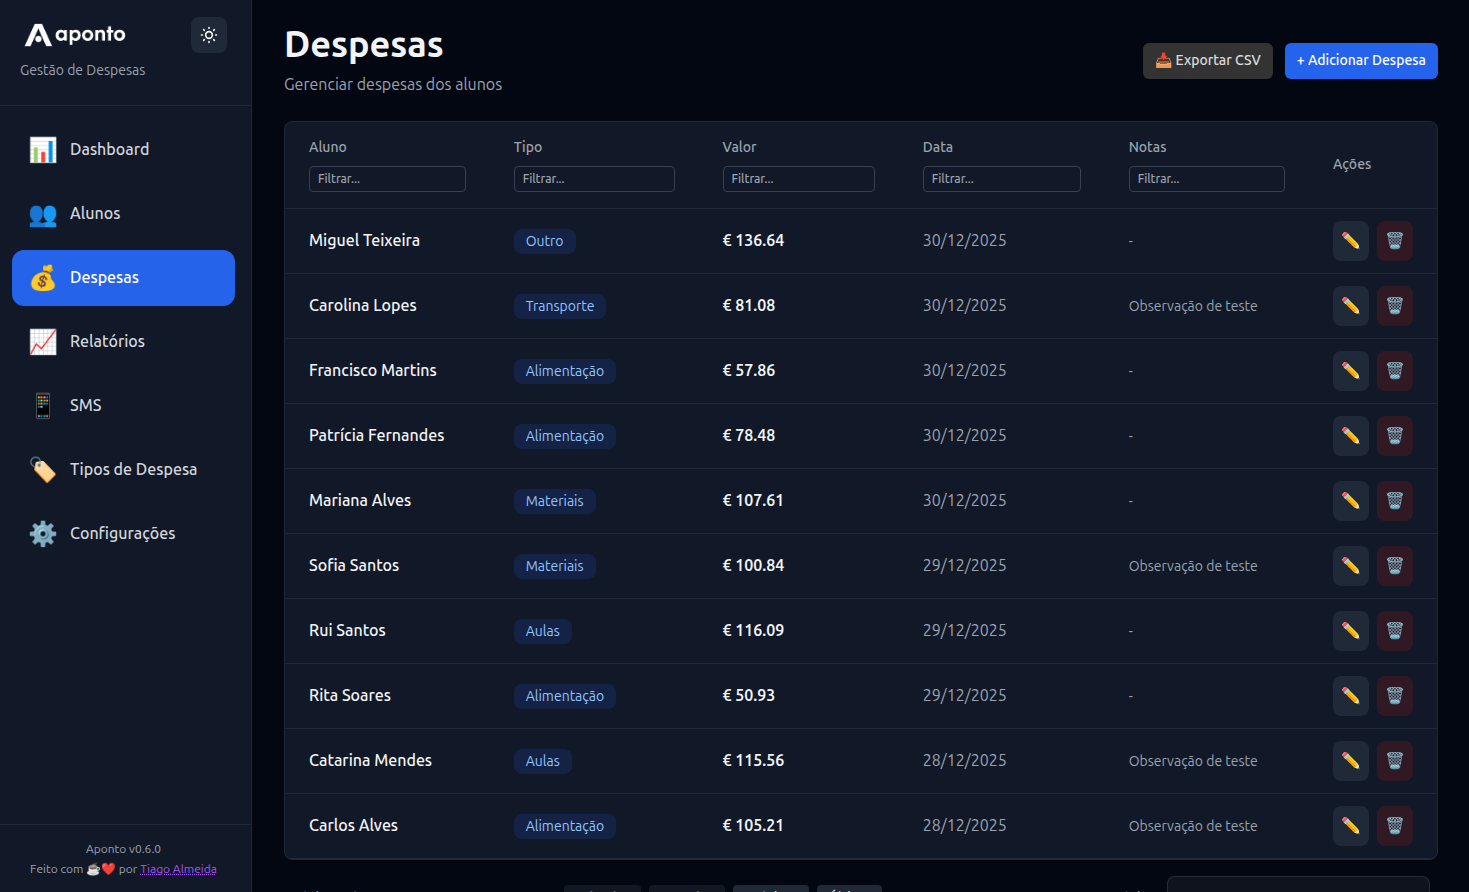Click the pencil edit icon for Miguel Teixeira

(1350, 241)
